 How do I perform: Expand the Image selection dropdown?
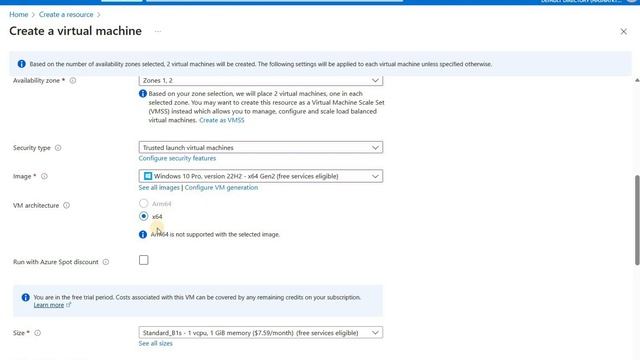click(260, 176)
